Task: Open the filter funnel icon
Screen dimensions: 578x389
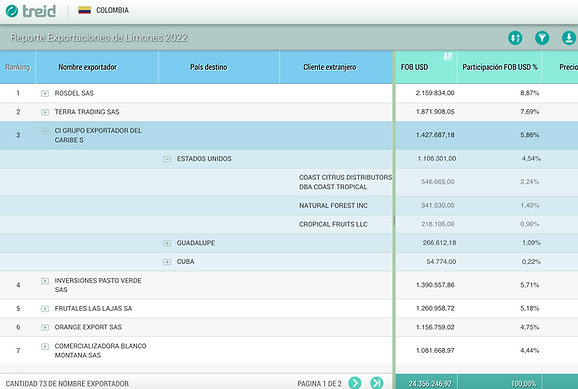Action: click(x=542, y=38)
